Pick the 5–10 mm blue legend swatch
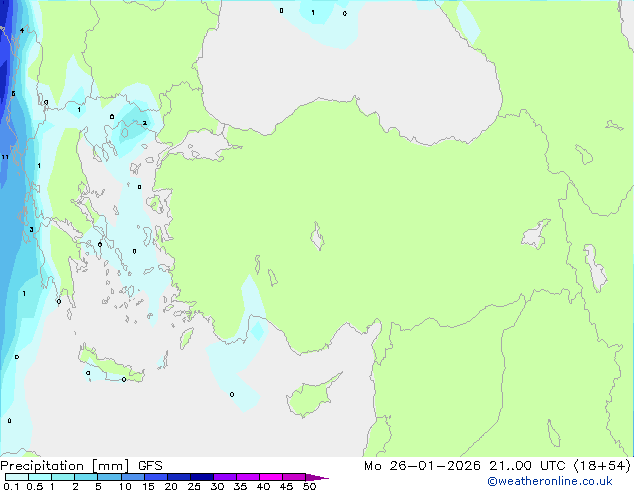 (109, 477)
